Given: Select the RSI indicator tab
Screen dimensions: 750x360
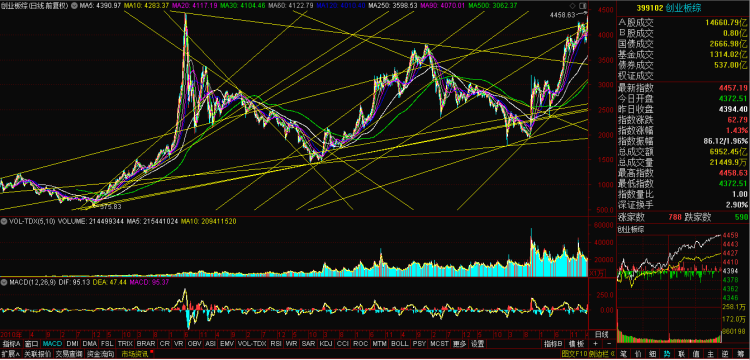Looking at the screenshot, I should coord(276,344).
